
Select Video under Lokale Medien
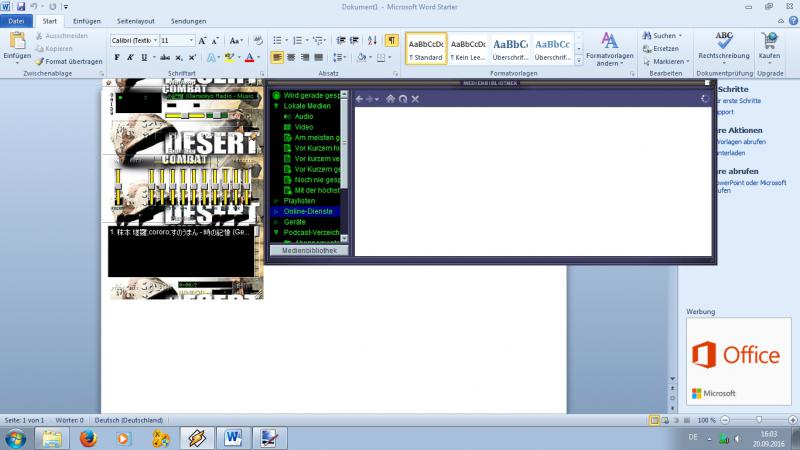(304, 127)
